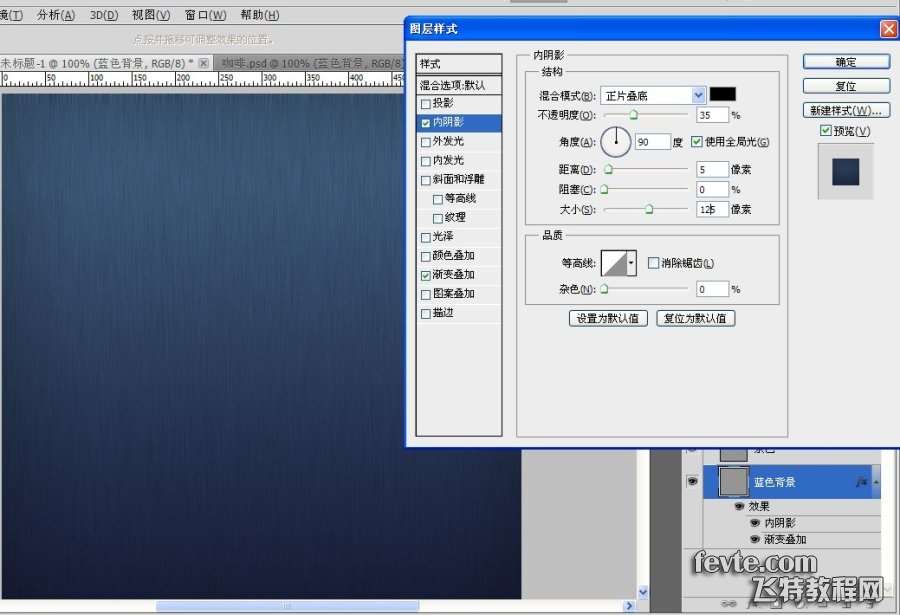Open the 视图(V) menu
900x615 pixels.
coord(151,15)
